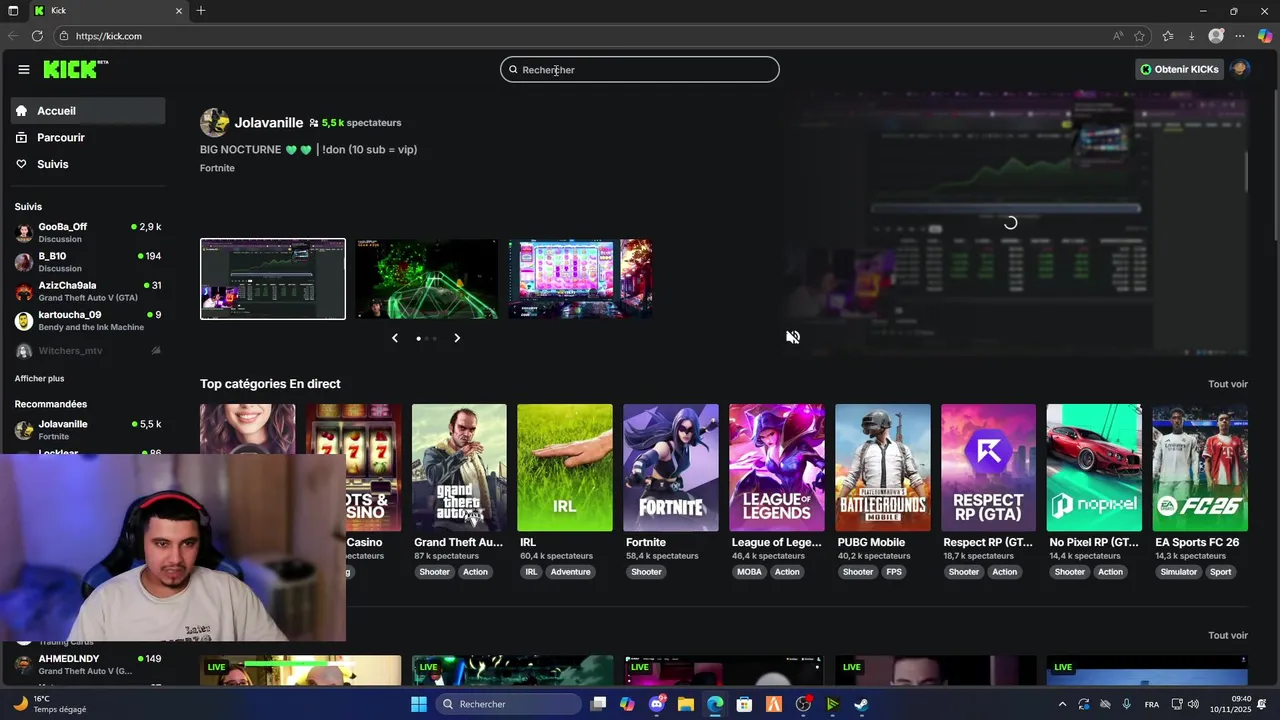Click the FPS tag under PUBG Mobile
The width and height of the screenshot is (1280, 720).
point(894,572)
